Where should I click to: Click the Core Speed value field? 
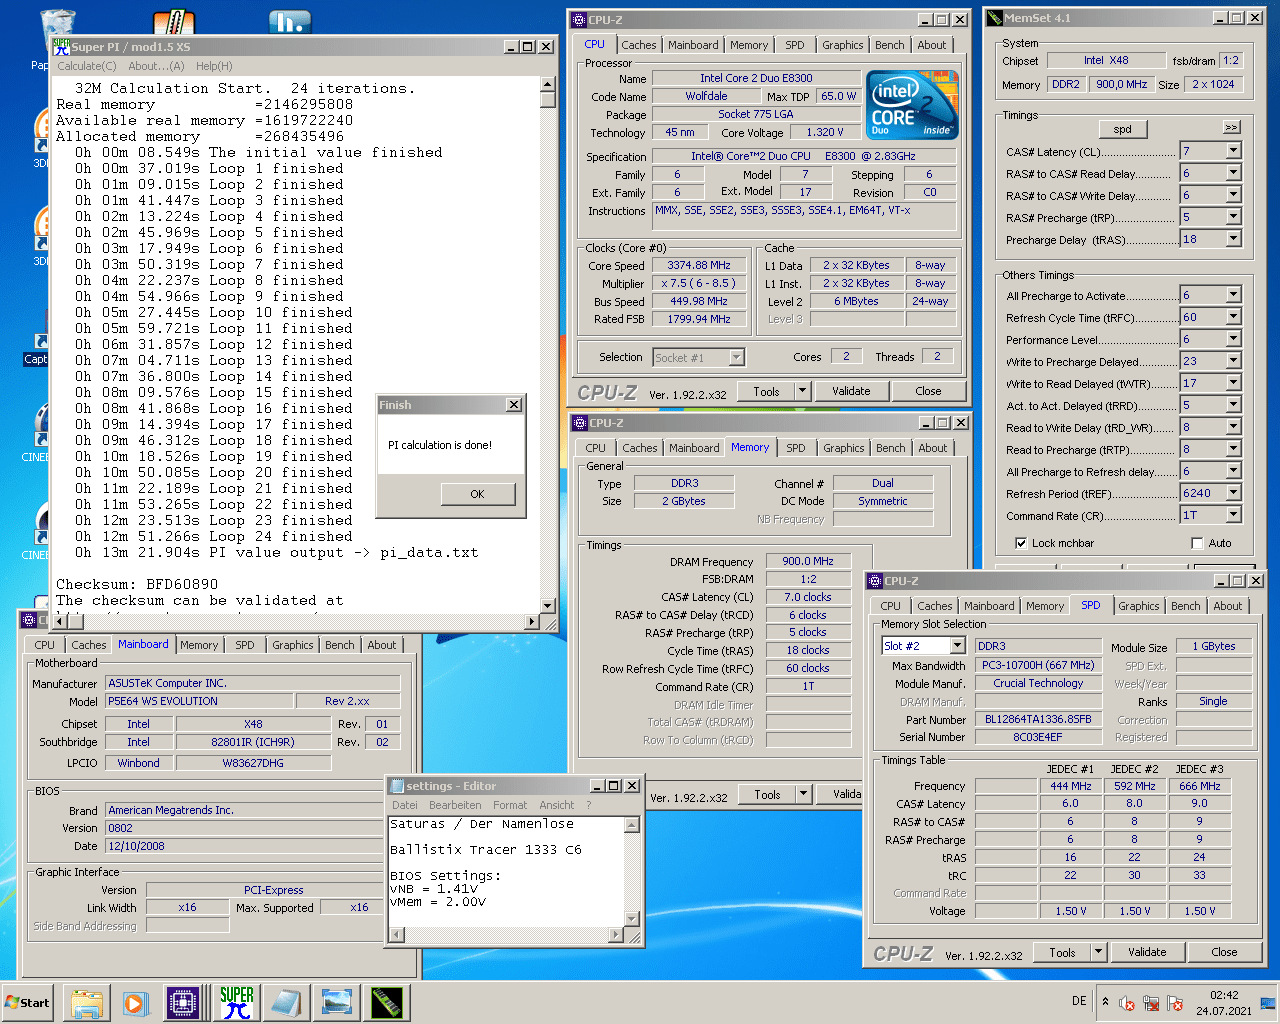click(699, 265)
